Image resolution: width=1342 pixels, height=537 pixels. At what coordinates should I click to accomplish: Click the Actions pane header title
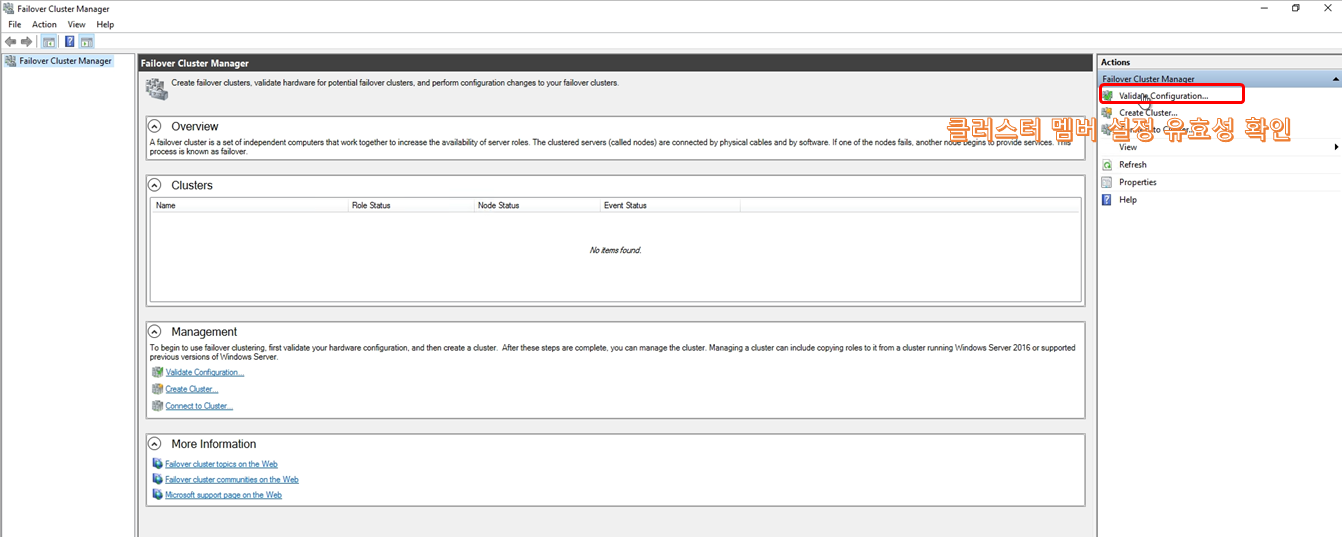coord(1116,62)
